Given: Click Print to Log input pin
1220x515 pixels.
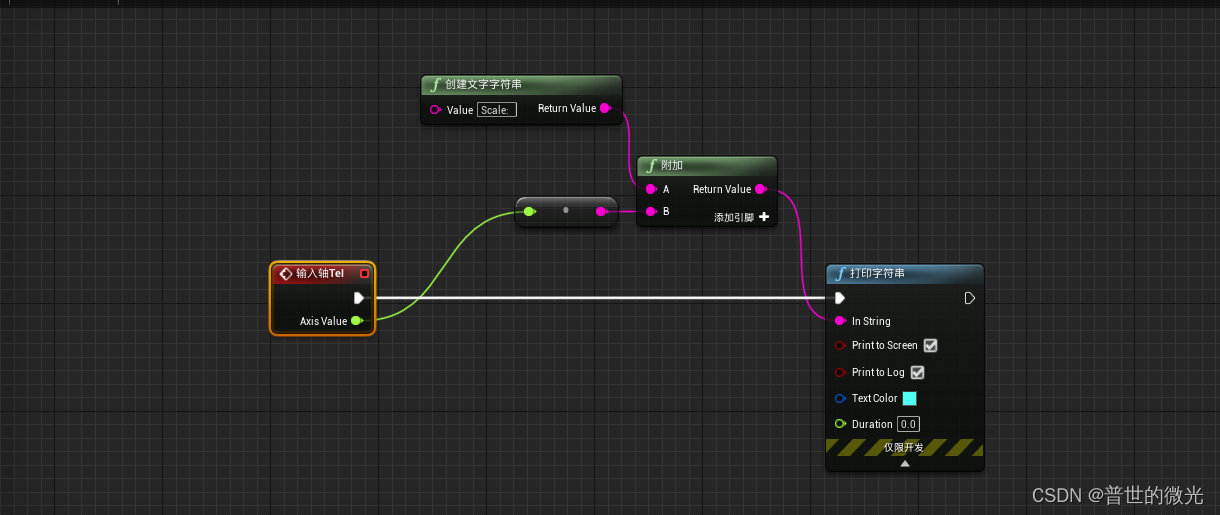Looking at the screenshot, I should [x=840, y=372].
